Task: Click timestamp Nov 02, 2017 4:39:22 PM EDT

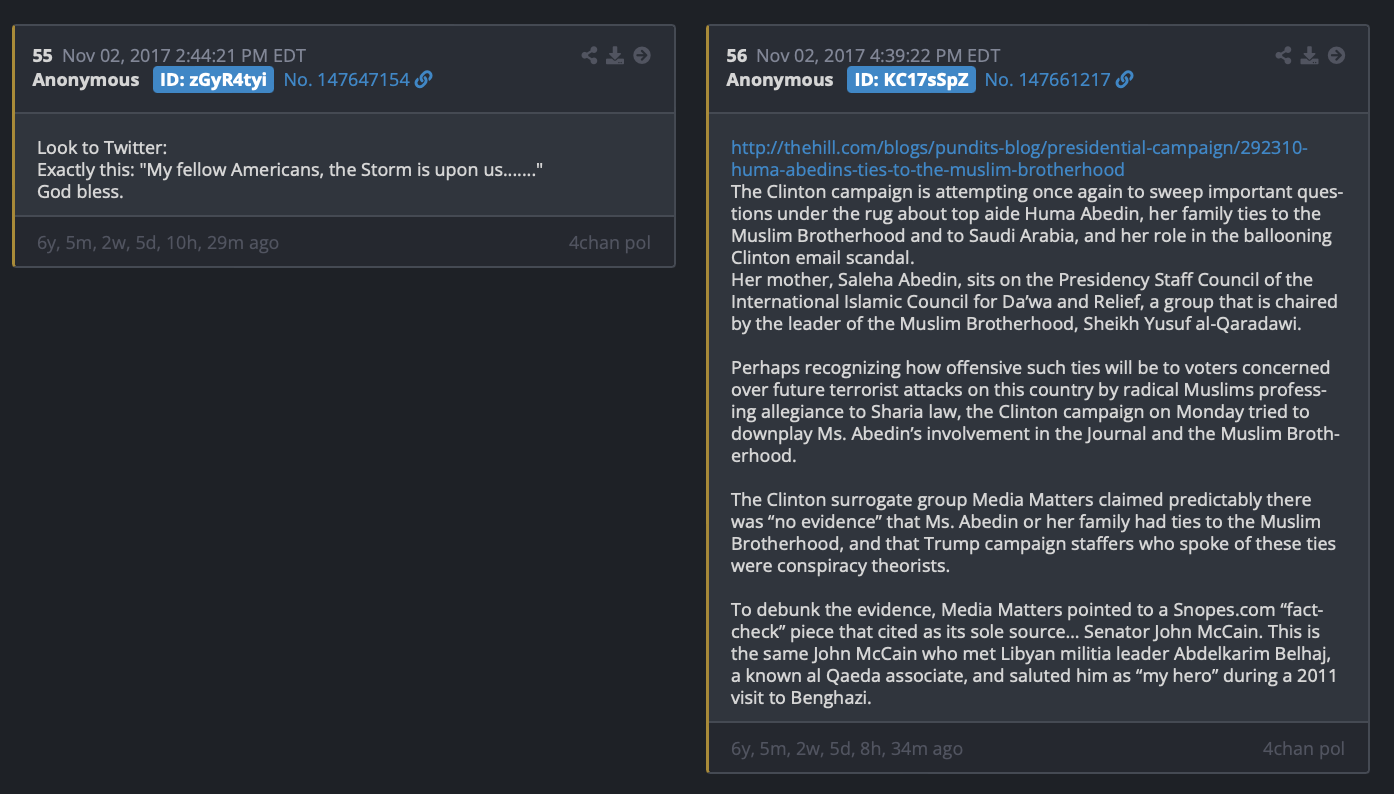Action: pyautogui.click(x=878, y=55)
